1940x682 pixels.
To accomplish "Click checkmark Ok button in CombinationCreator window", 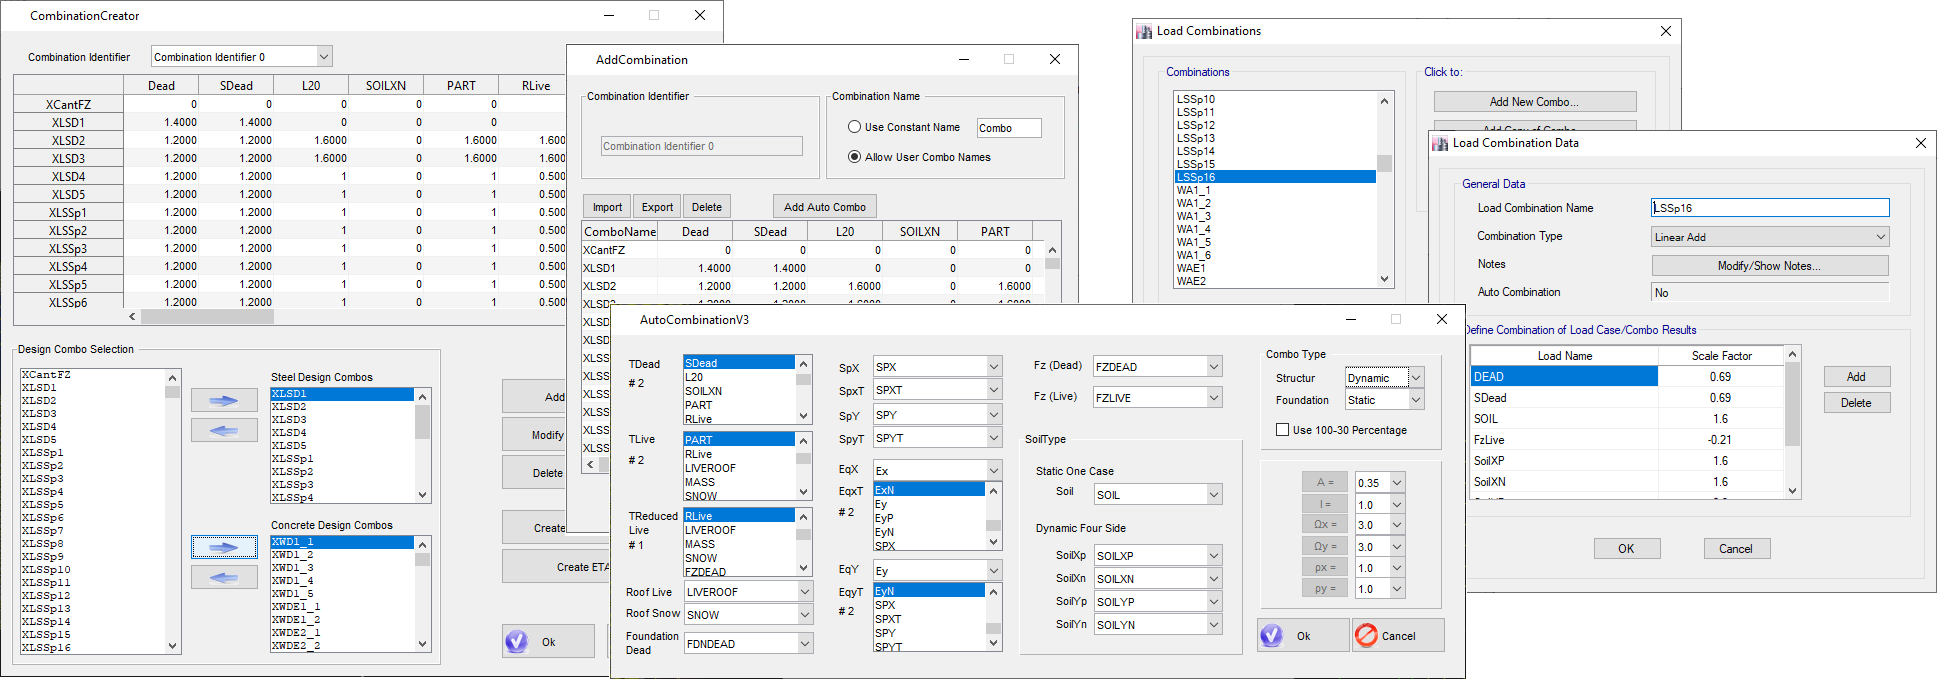I will [x=547, y=642].
